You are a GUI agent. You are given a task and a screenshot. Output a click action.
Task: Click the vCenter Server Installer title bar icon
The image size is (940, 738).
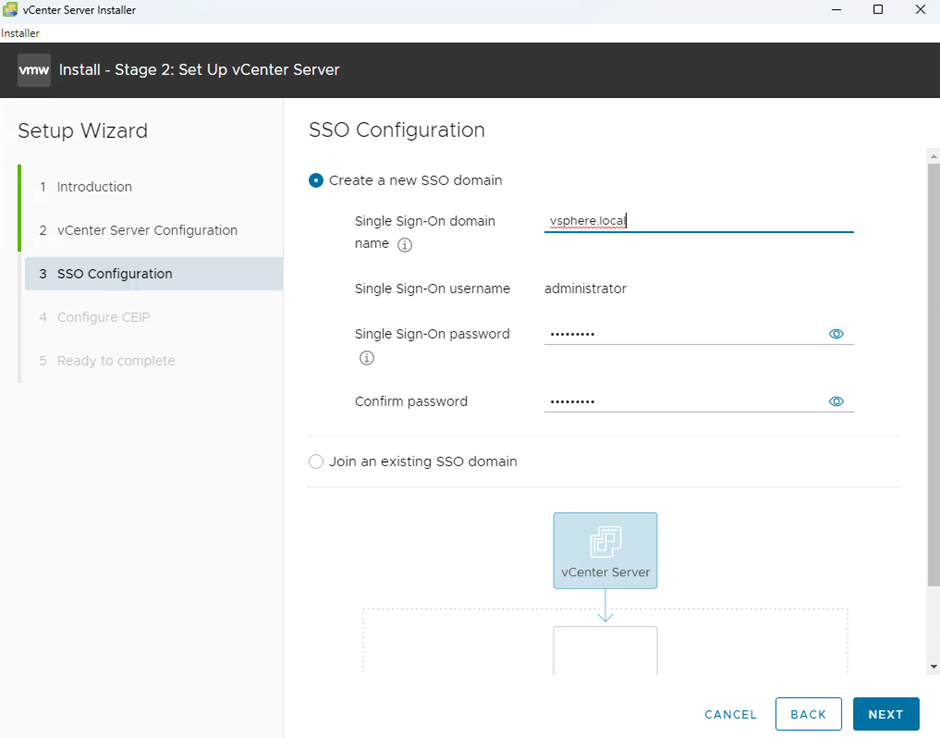point(11,10)
